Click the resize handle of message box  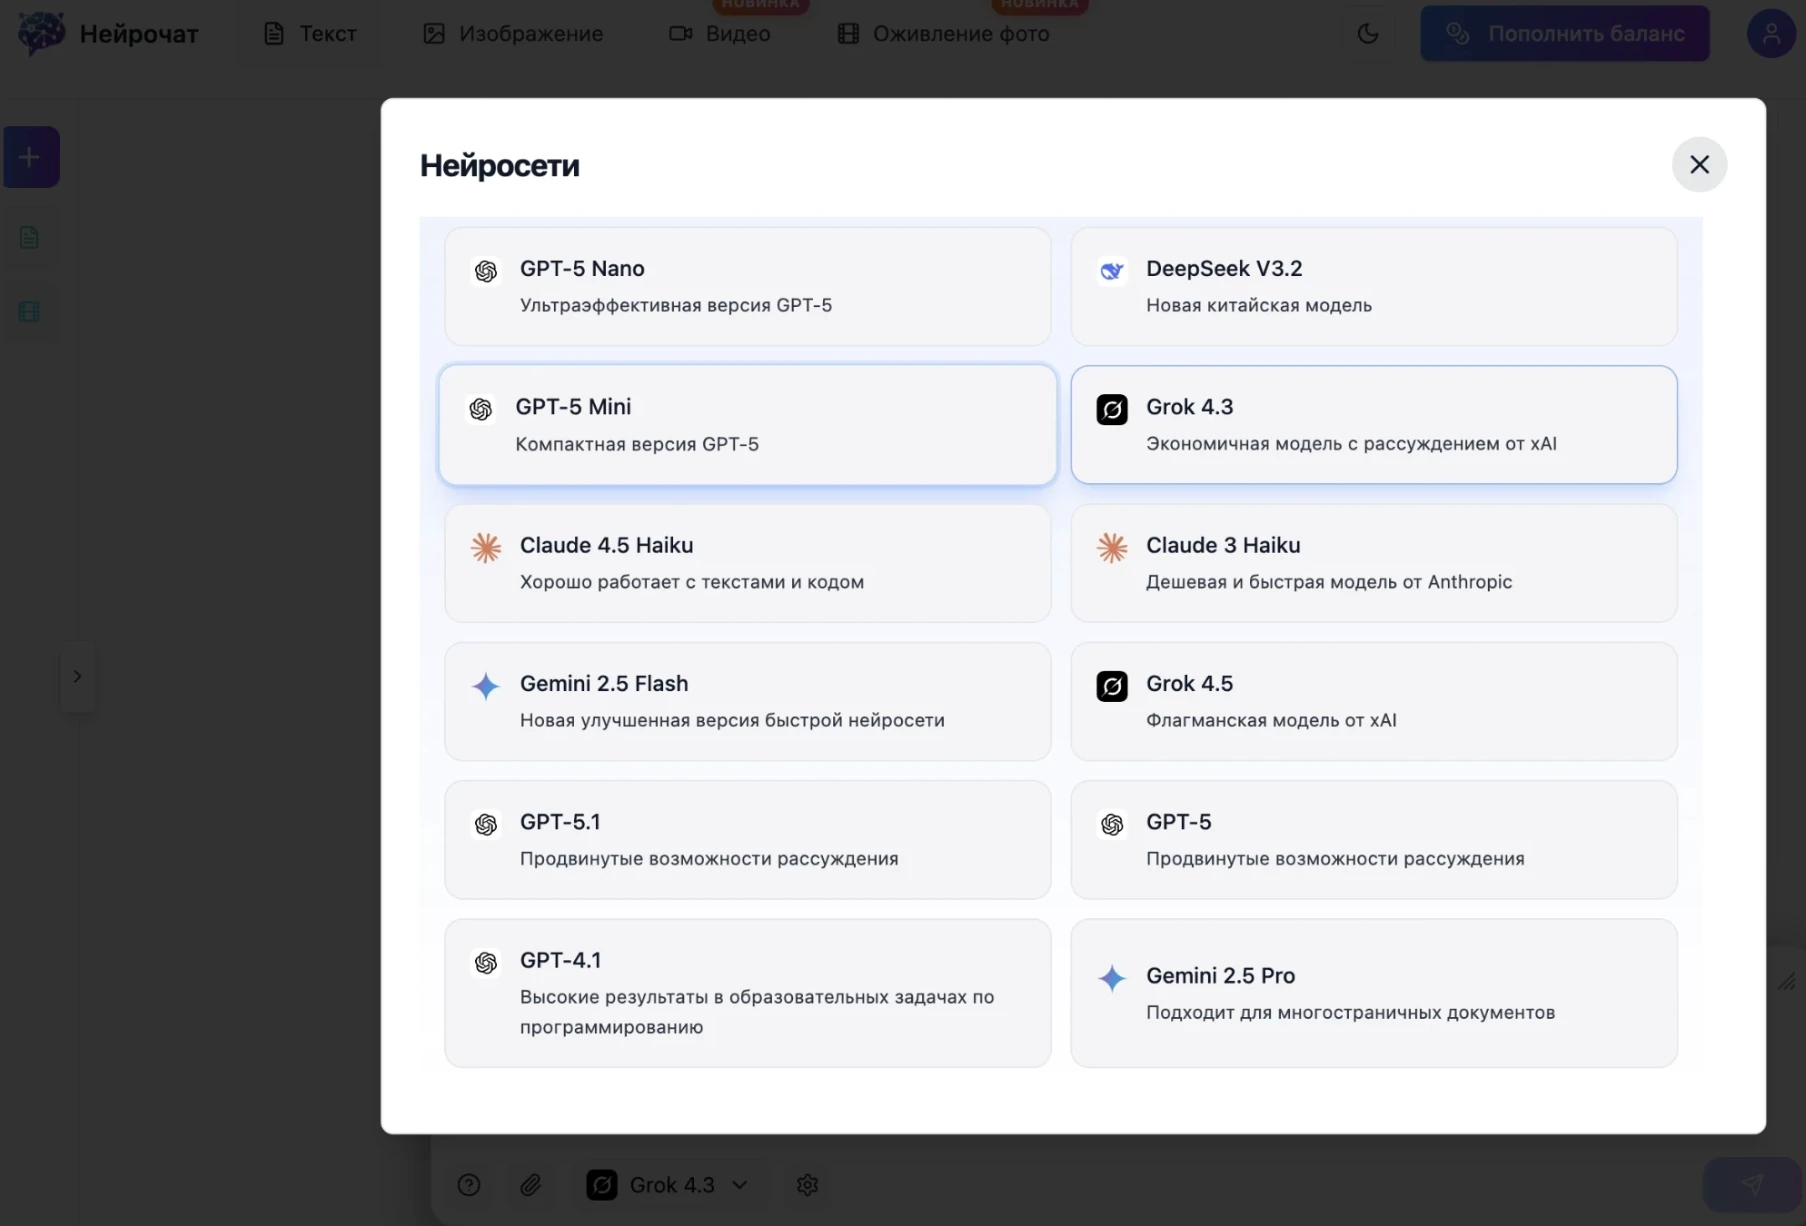1786,981
